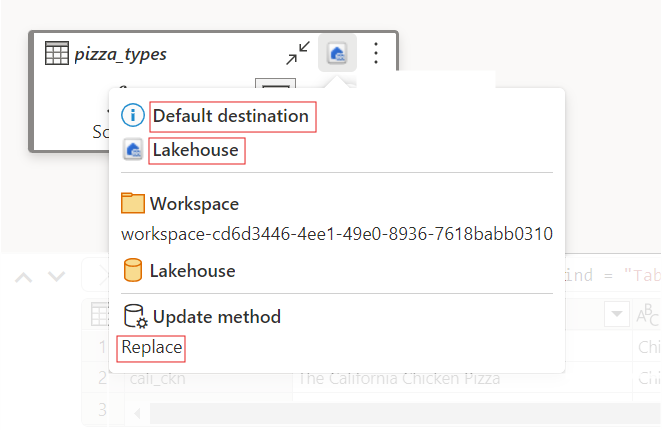Click the Lakehouse destination icon on pizza_types
The height and width of the screenshot is (430, 662).
pos(337,53)
